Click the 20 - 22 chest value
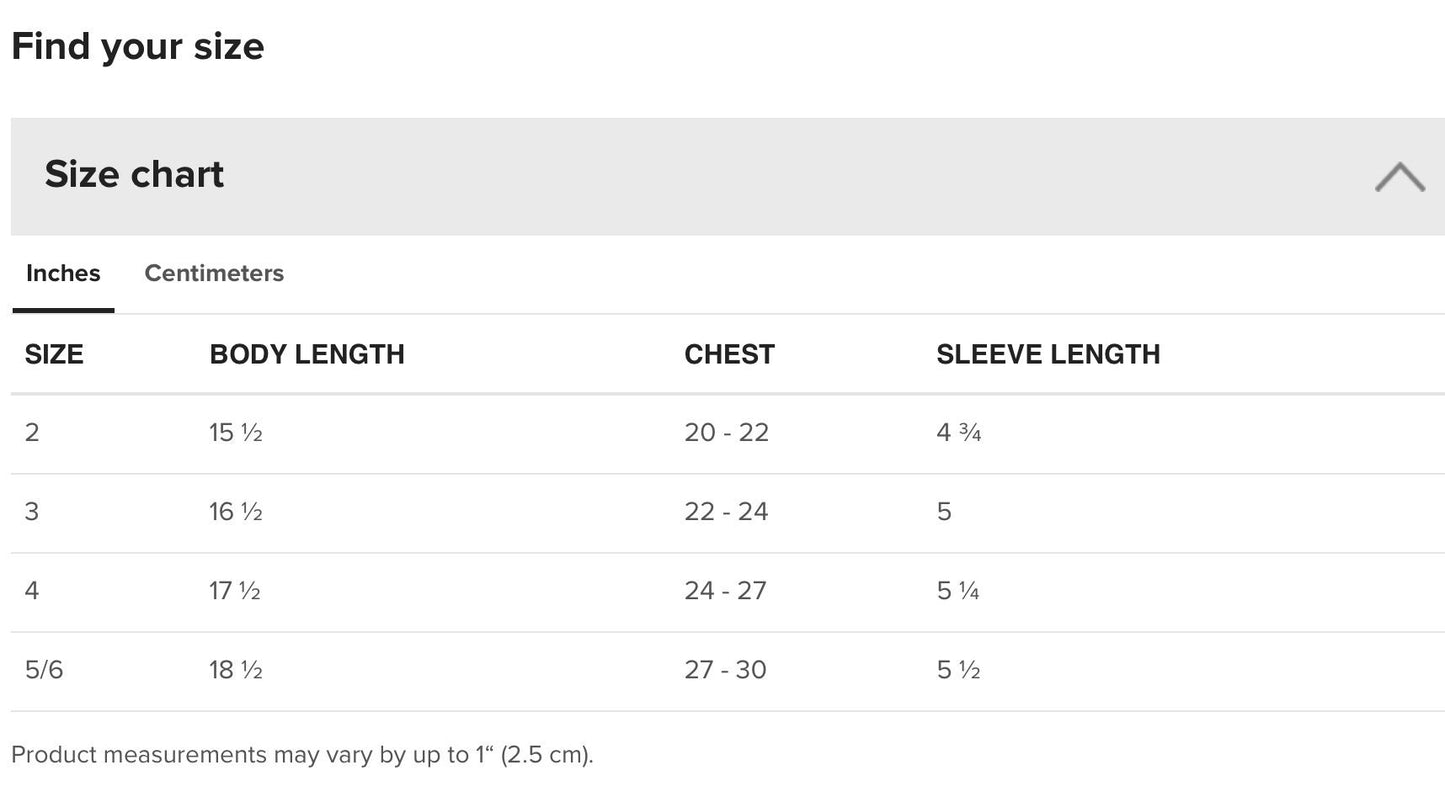This screenshot has width=1445, height=797. [x=727, y=433]
